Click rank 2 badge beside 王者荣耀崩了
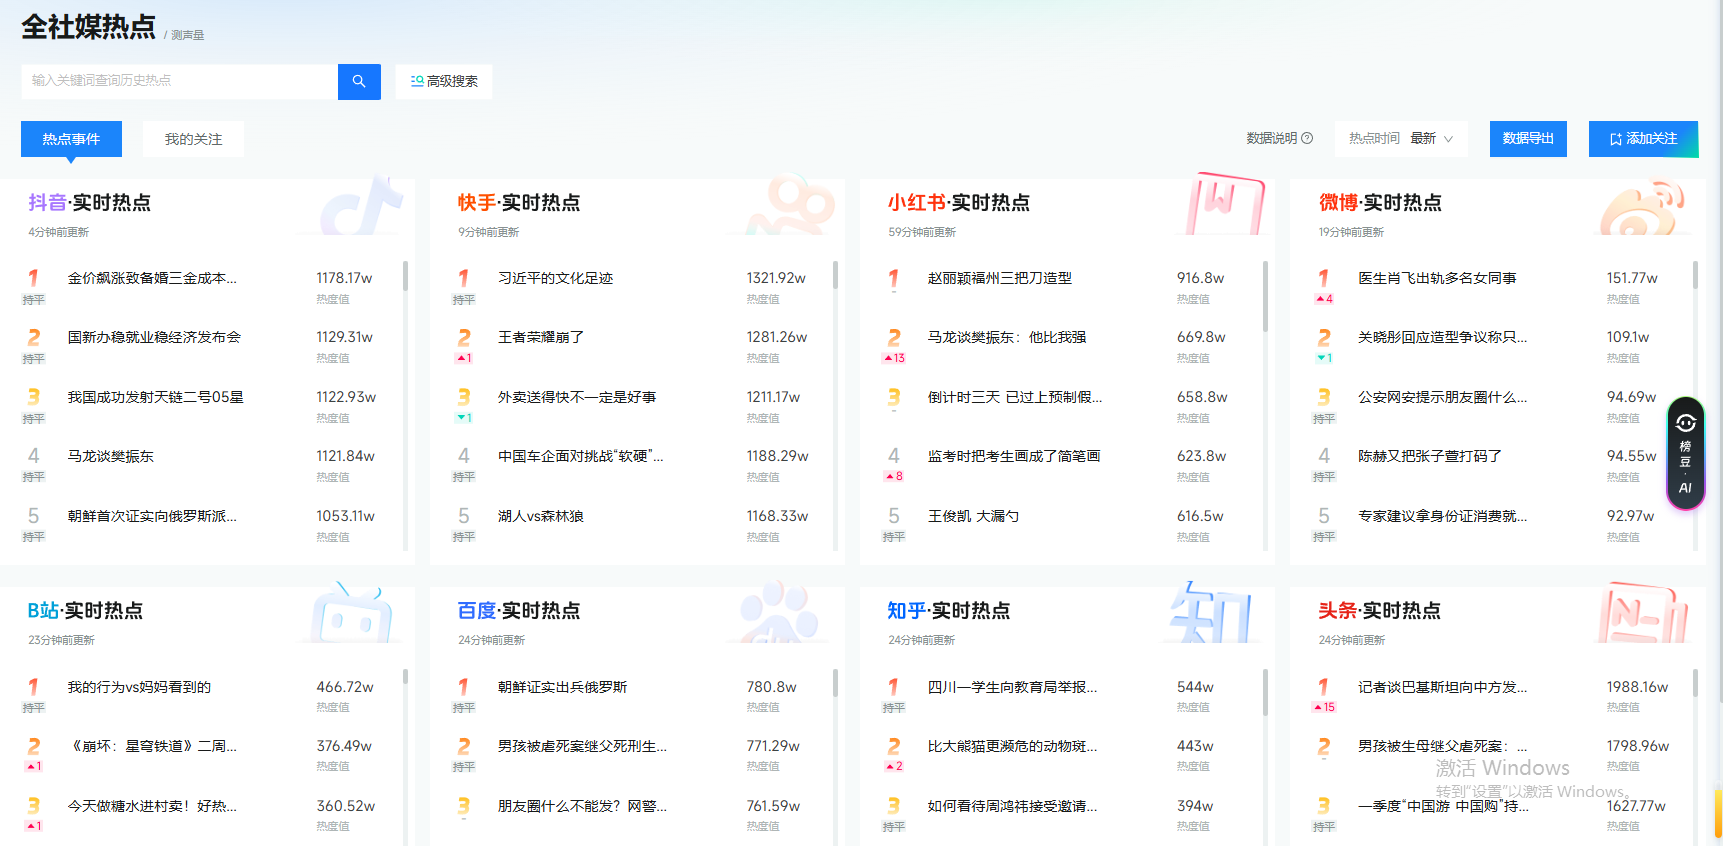 (464, 337)
